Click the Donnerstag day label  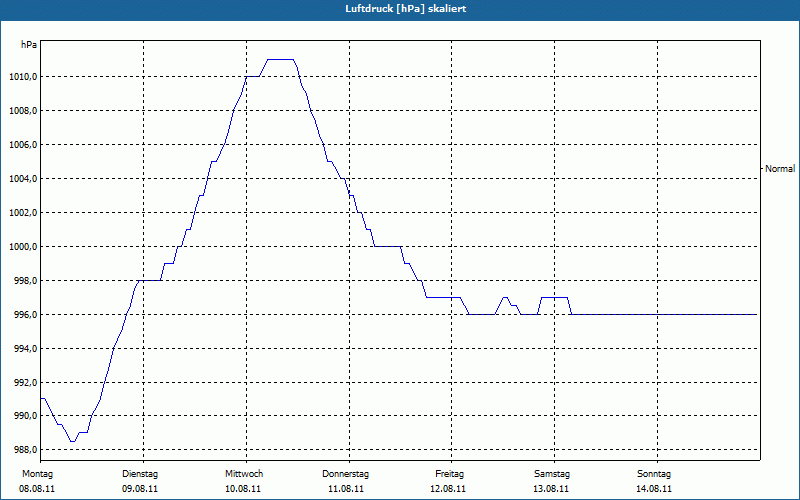point(345,474)
